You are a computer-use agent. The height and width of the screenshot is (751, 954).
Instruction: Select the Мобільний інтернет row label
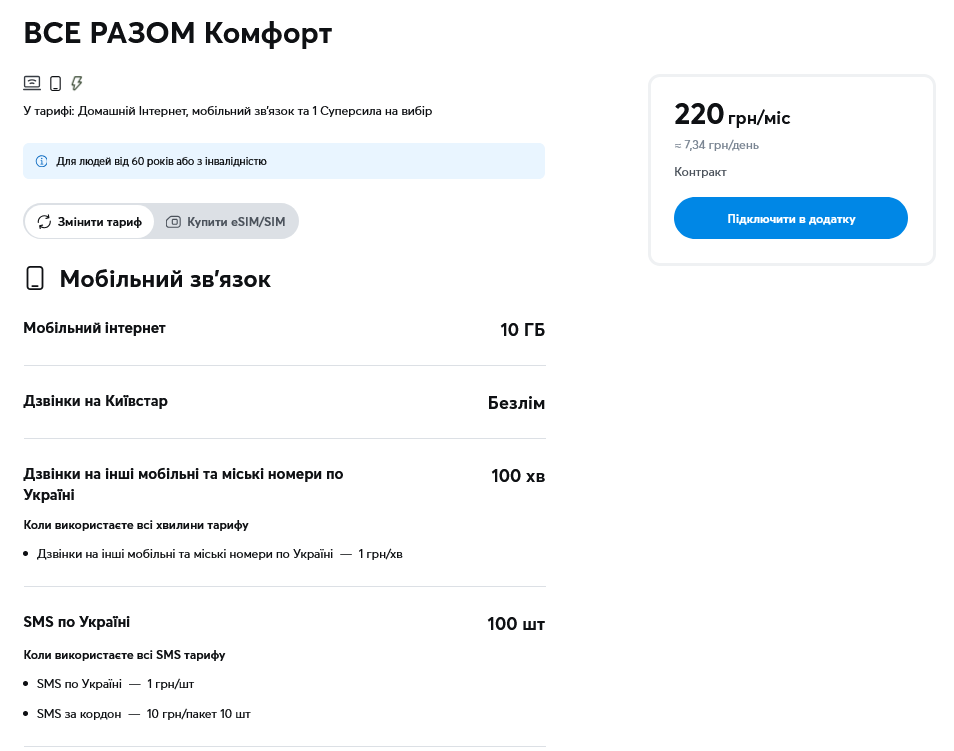click(x=94, y=328)
